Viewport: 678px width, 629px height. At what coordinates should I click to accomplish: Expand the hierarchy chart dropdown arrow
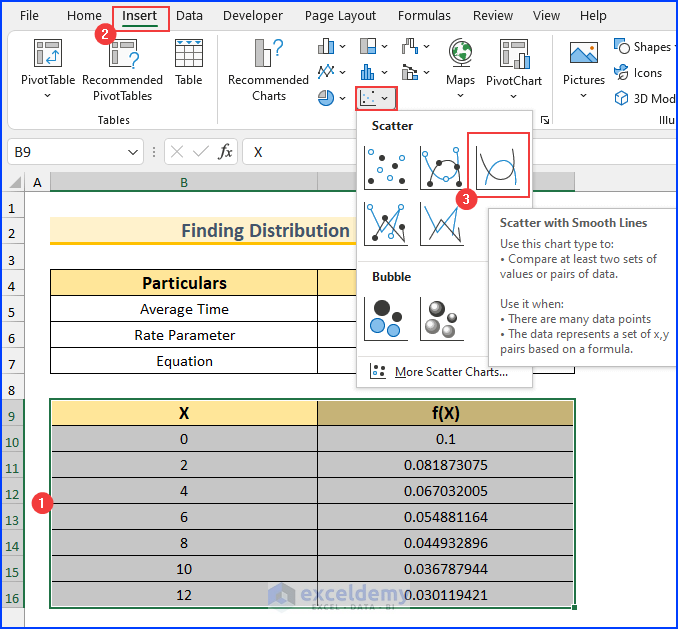tap(384, 46)
